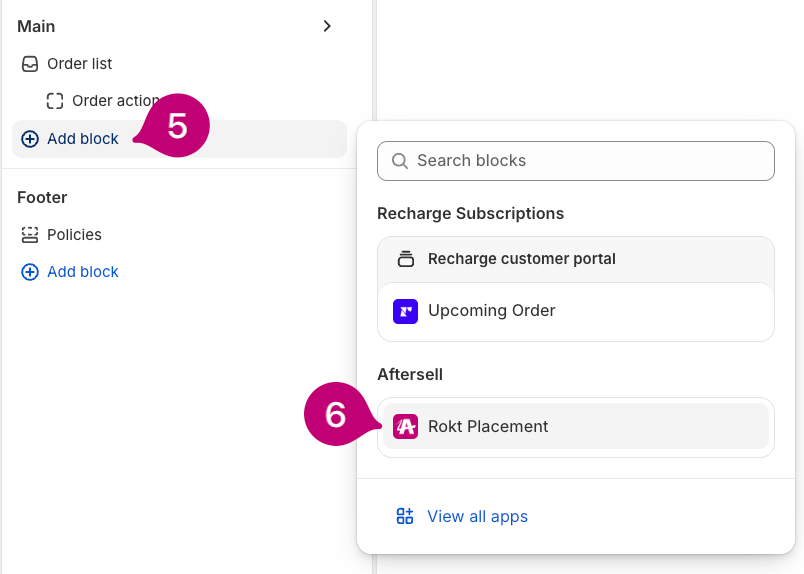Expand the Main section chevron
The height and width of the screenshot is (574, 804).
[327, 26]
